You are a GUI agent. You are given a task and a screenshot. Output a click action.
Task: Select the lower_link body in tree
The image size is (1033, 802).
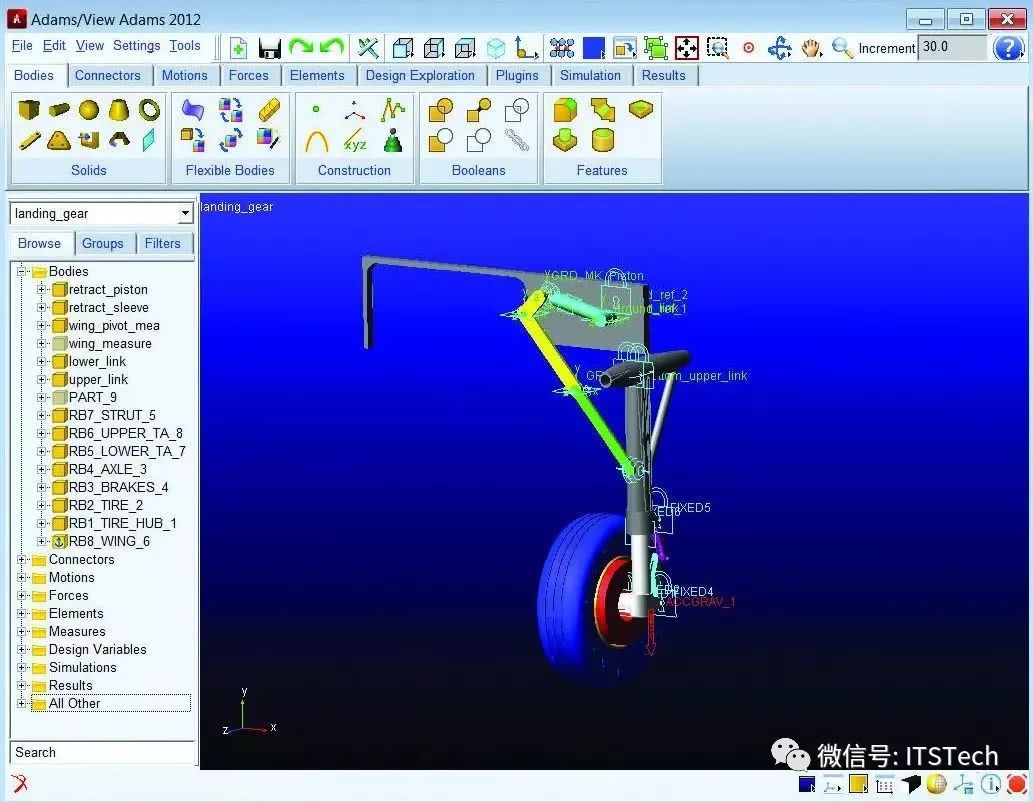click(97, 362)
